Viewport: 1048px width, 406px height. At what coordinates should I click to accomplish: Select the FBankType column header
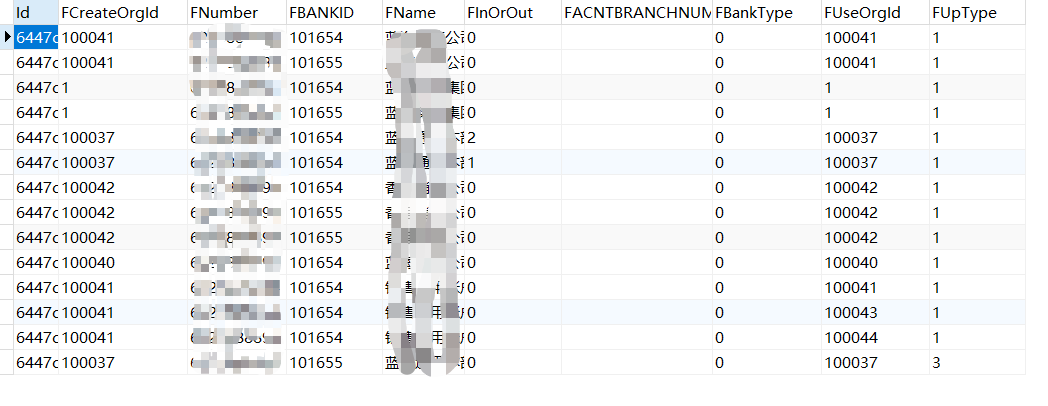[x=765, y=13]
